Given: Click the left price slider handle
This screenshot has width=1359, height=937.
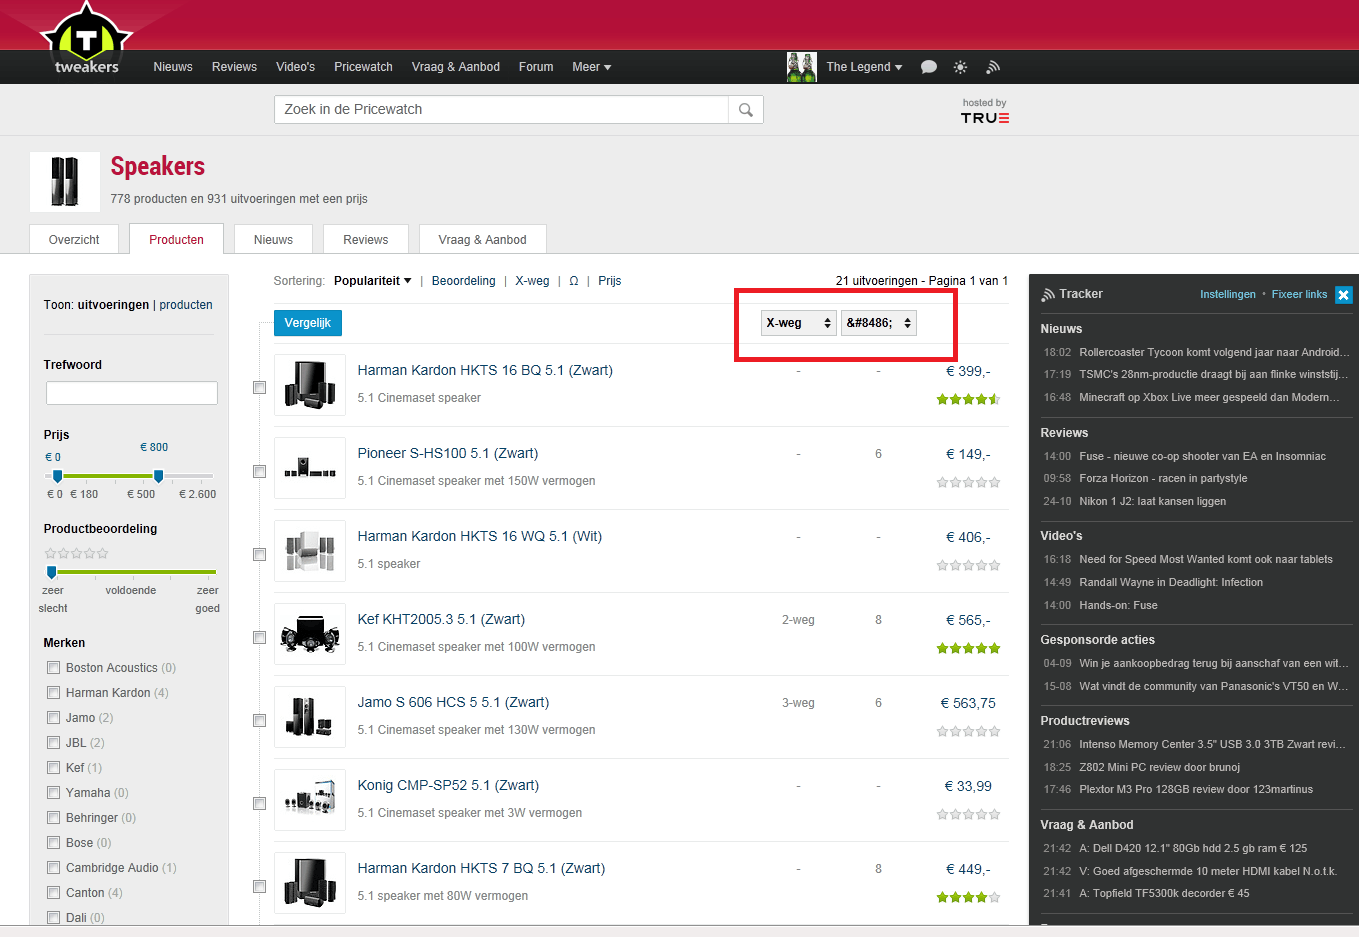Looking at the screenshot, I should tap(57, 476).
